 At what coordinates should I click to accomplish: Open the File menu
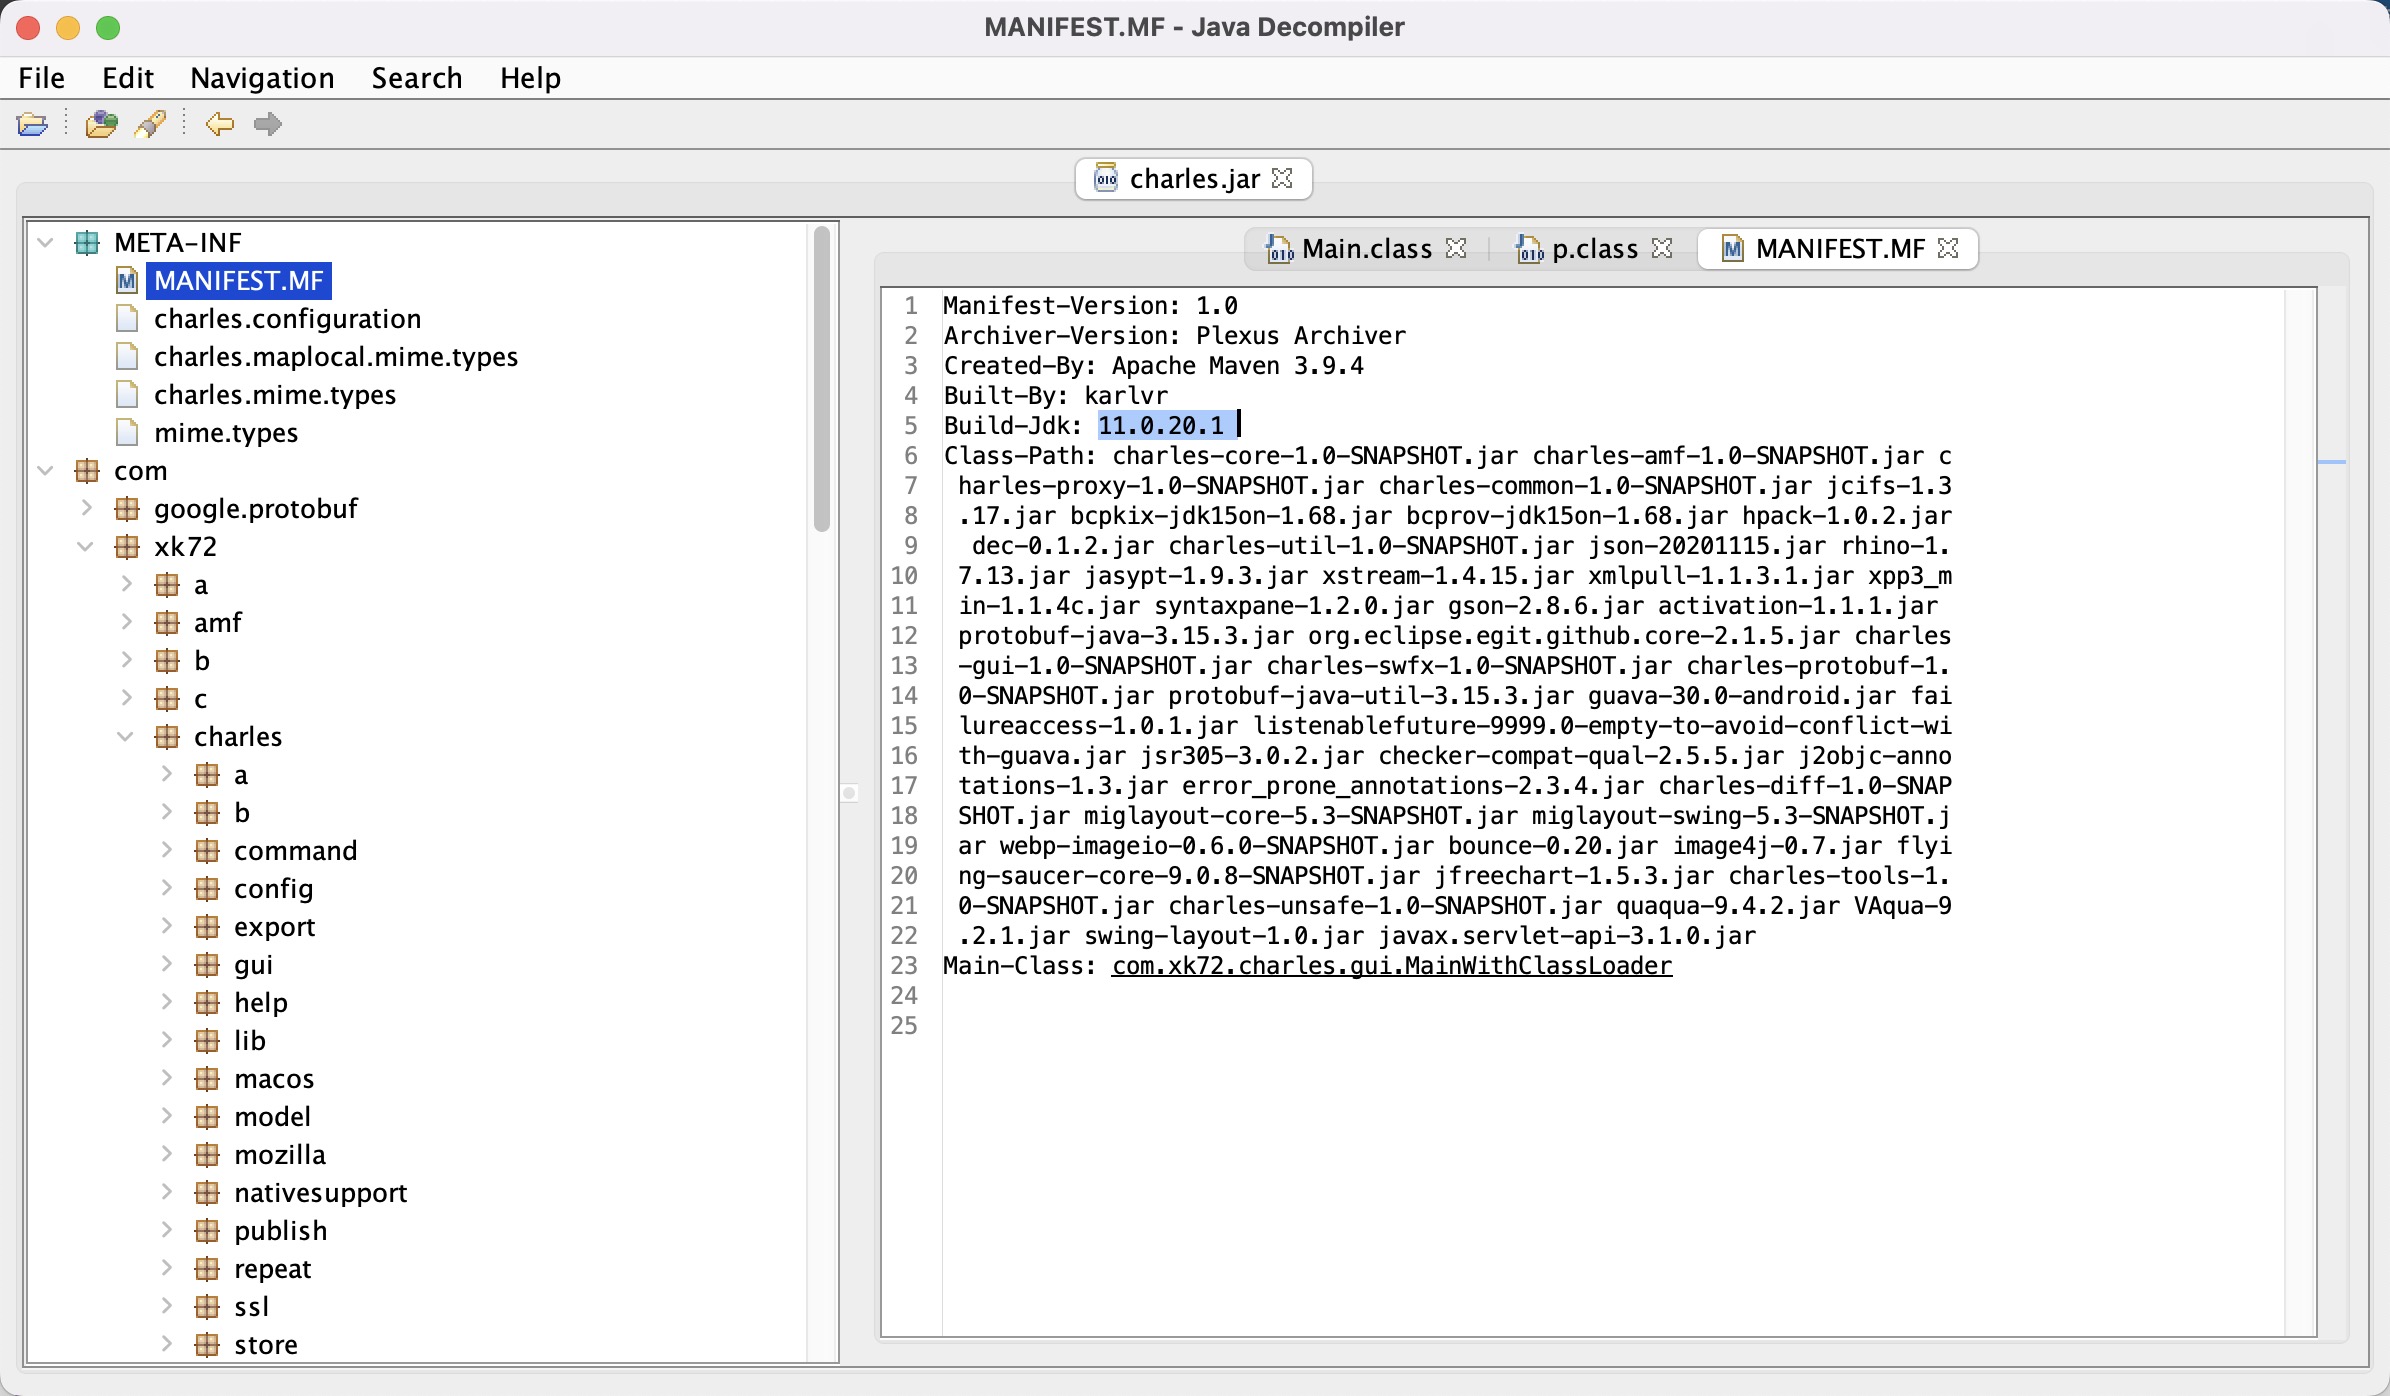click(42, 78)
